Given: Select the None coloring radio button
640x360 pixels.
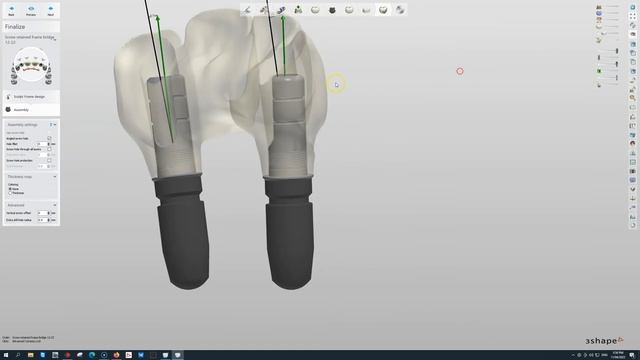Looking at the screenshot, I should tap(10, 189).
